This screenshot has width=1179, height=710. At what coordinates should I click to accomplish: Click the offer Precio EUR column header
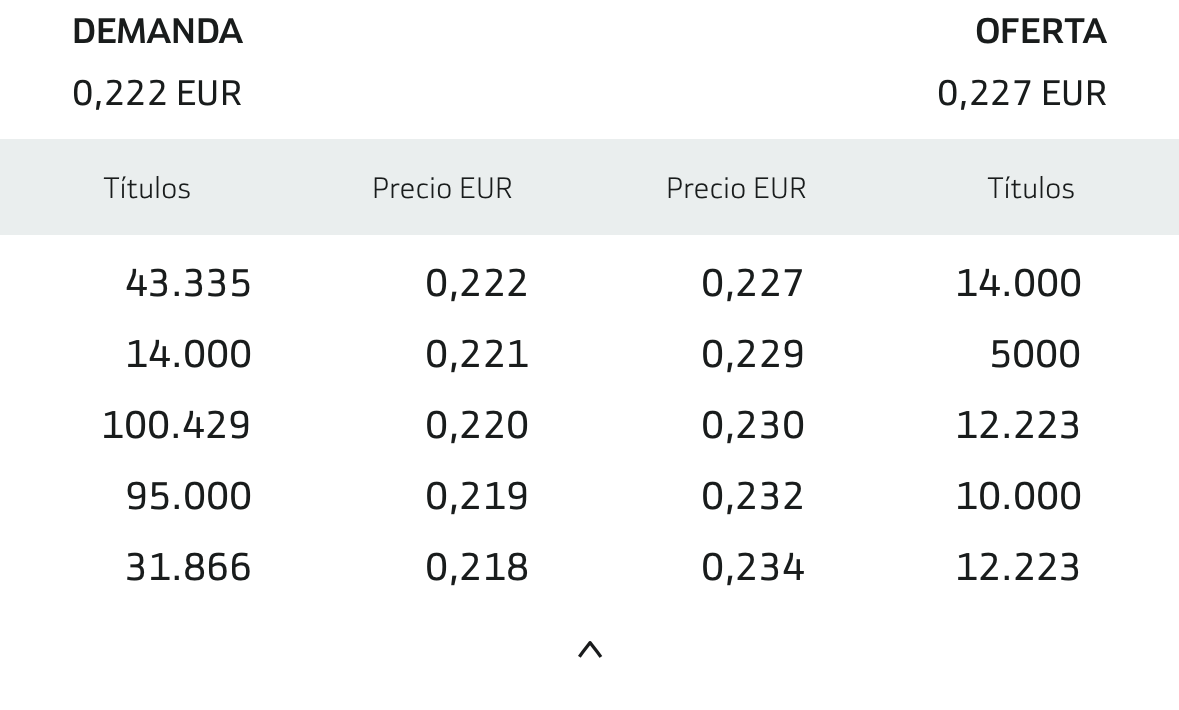pyautogui.click(x=736, y=188)
